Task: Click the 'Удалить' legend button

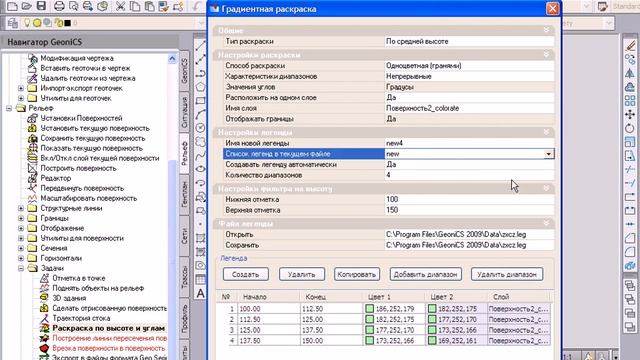Action: click(x=302, y=274)
